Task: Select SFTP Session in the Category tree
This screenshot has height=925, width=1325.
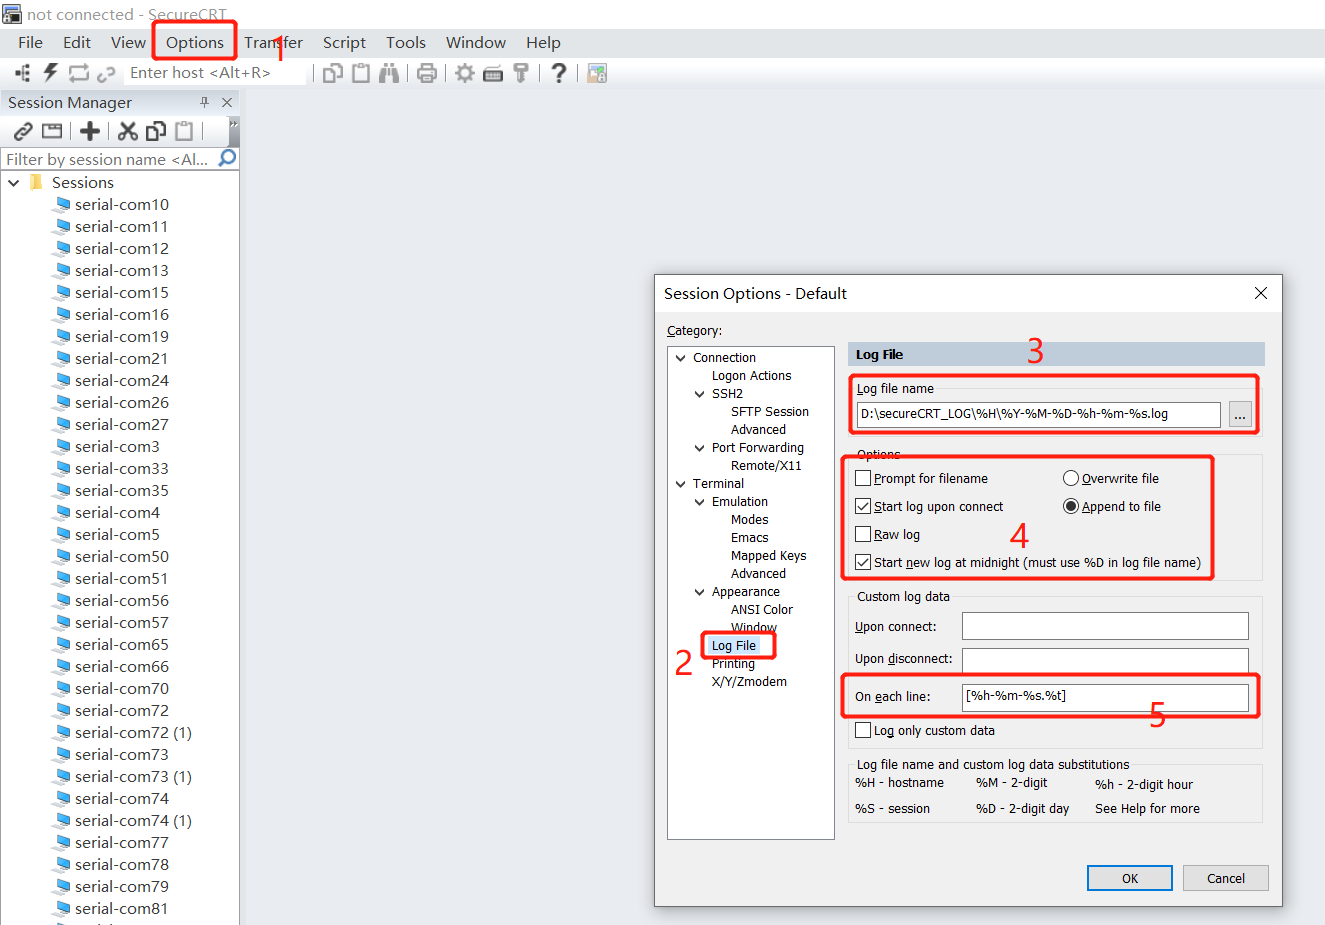Action: click(x=770, y=412)
